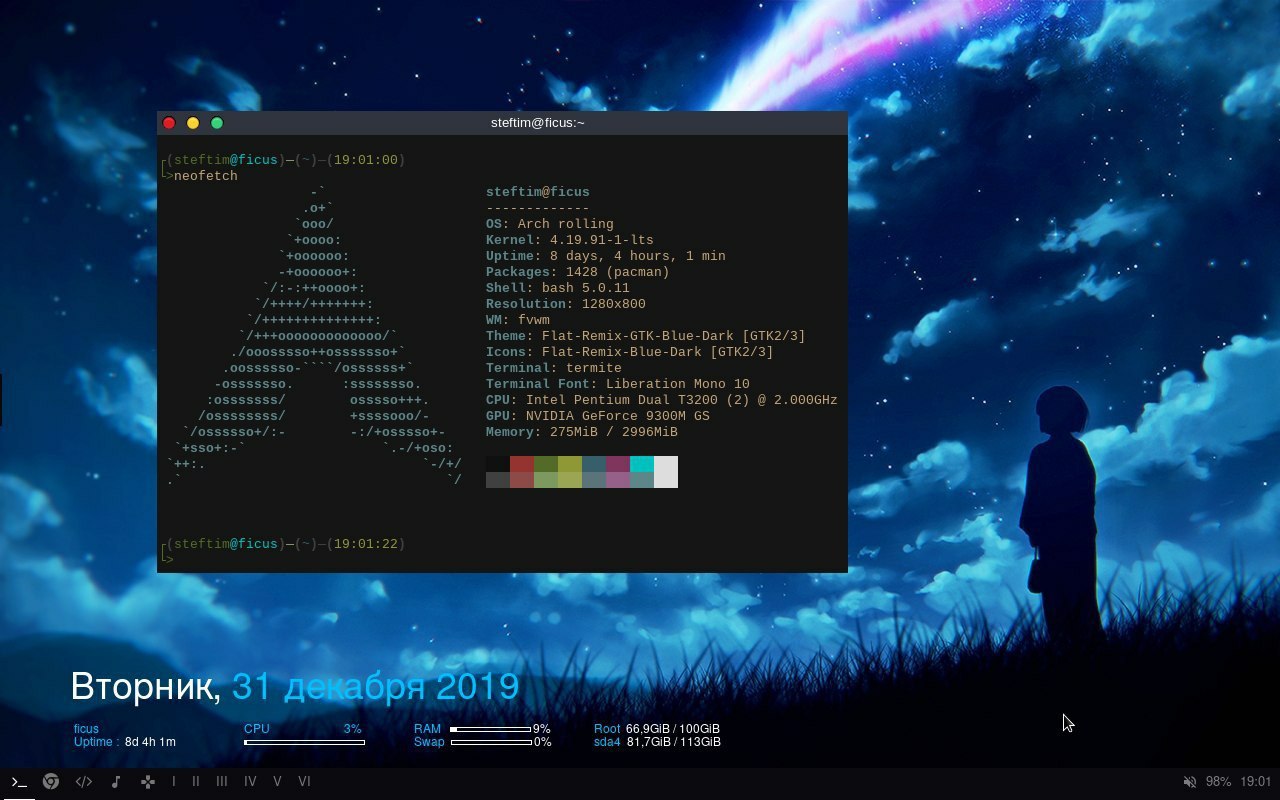The image size is (1280, 800).
Task: Click the Resolution: 1280x800 line
Action: pyautogui.click(x=566, y=304)
